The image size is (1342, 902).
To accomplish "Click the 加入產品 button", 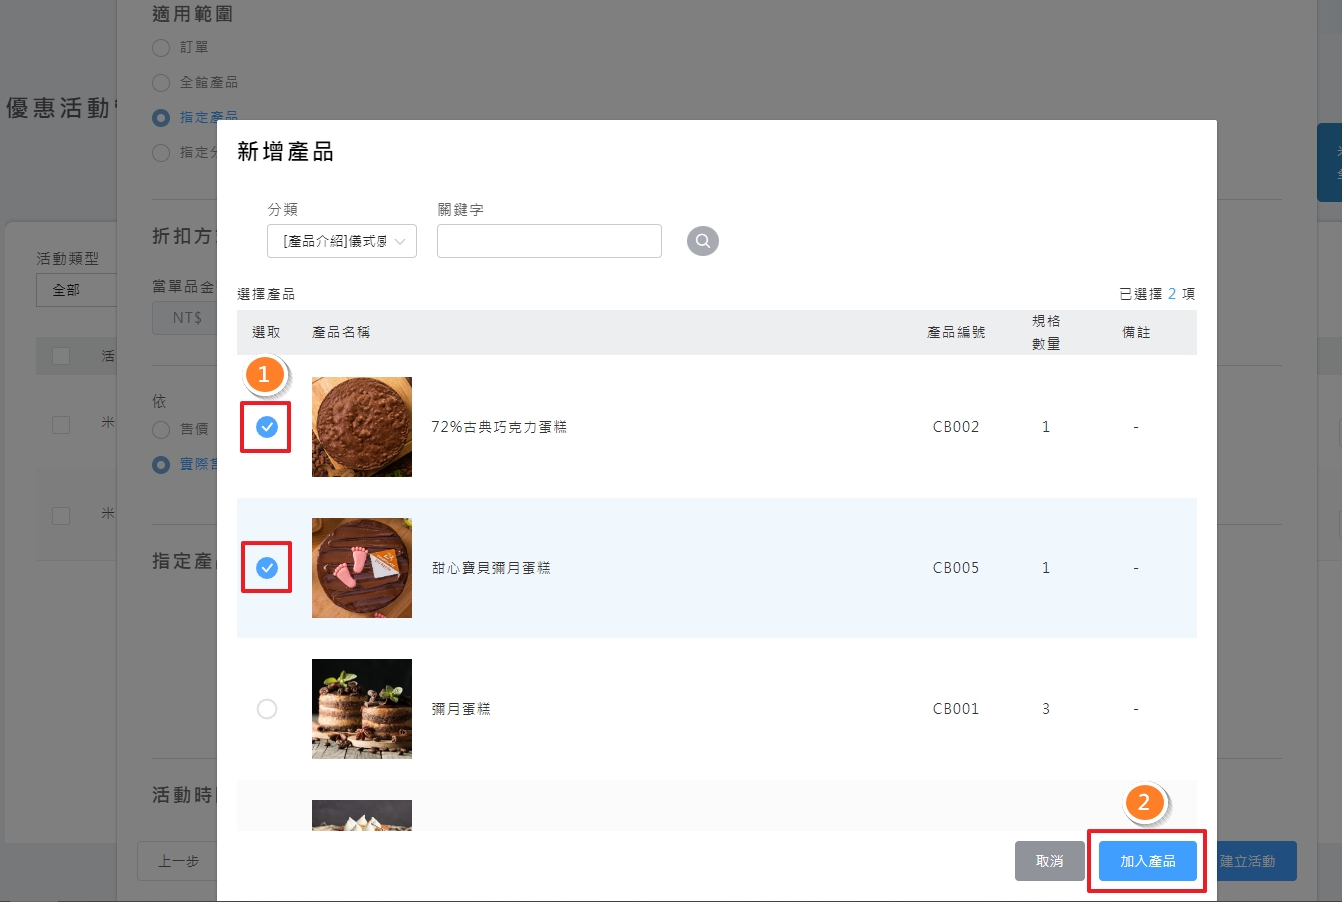I will (x=1146, y=860).
